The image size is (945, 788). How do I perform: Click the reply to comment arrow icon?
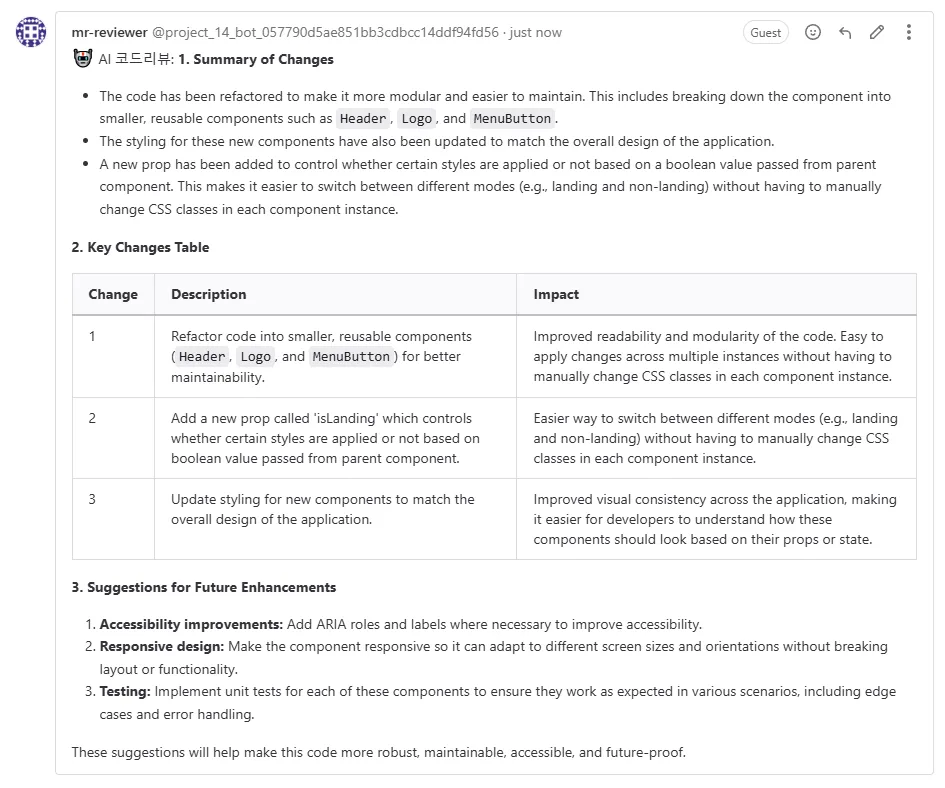click(x=845, y=32)
